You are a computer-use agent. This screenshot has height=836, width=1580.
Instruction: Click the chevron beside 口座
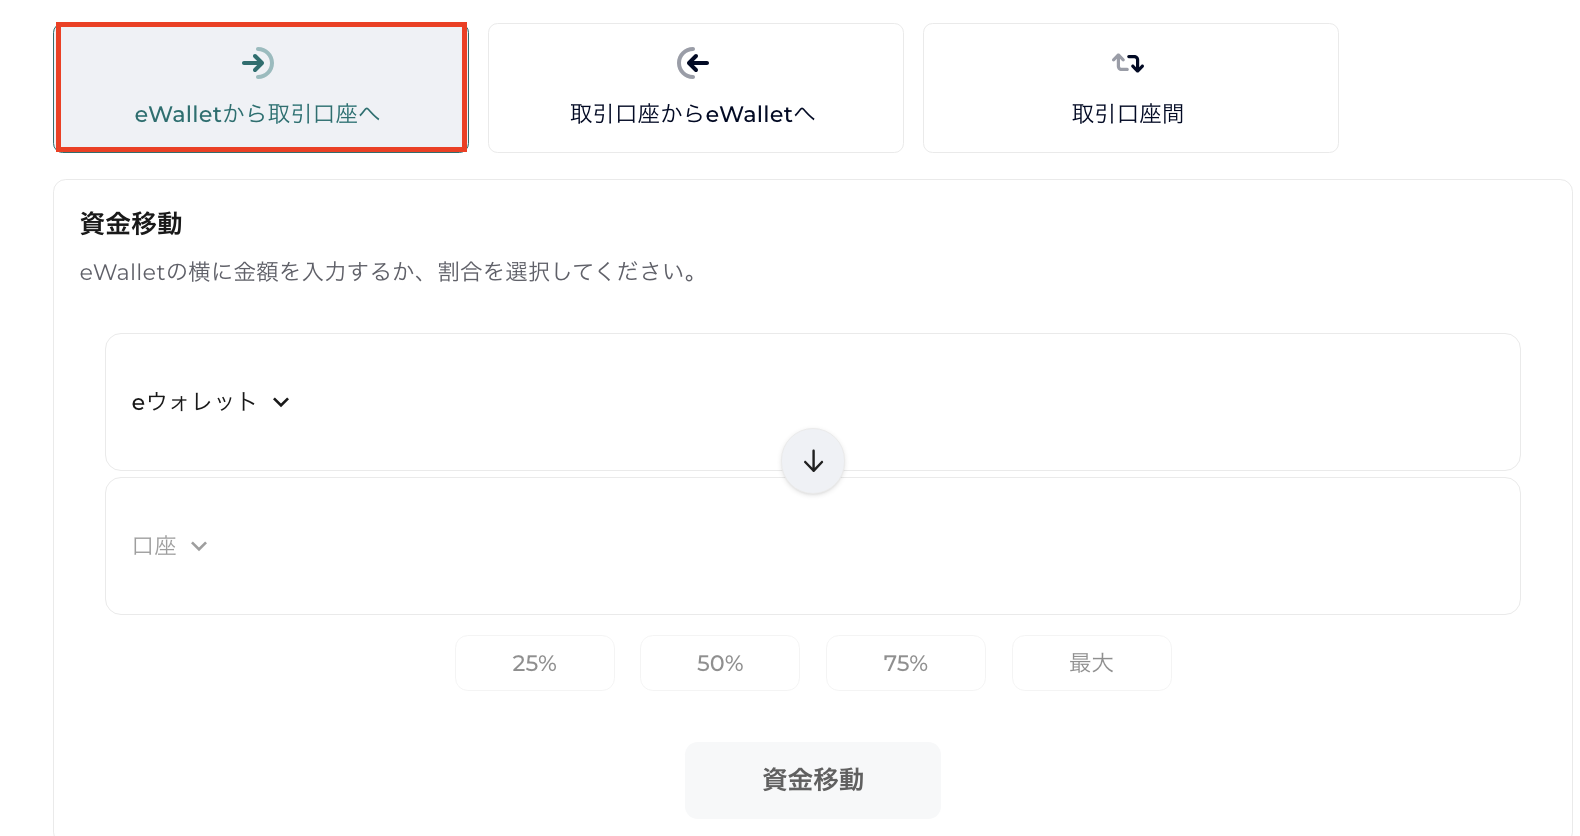point(199,546)
